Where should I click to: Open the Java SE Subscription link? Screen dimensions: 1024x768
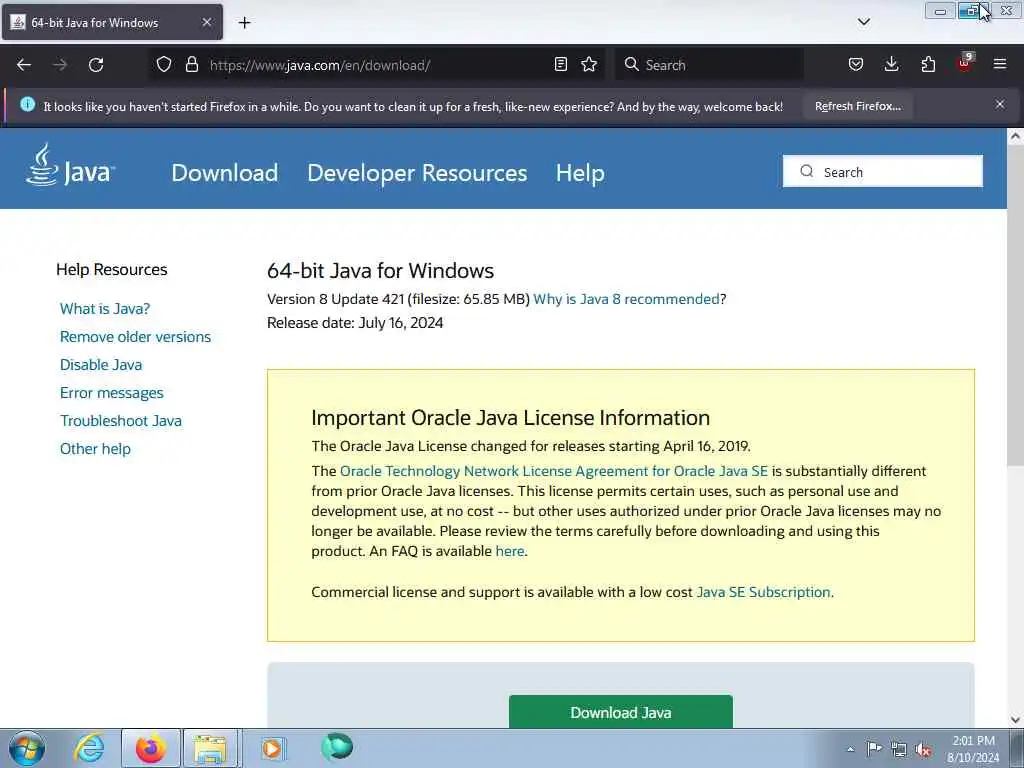763,592
